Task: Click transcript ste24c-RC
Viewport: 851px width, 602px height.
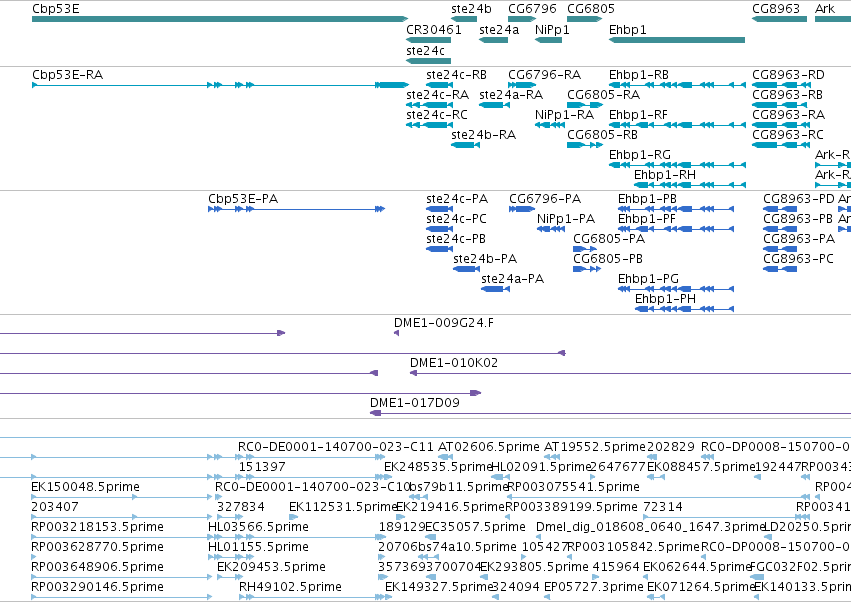Action: coord(437,115)
